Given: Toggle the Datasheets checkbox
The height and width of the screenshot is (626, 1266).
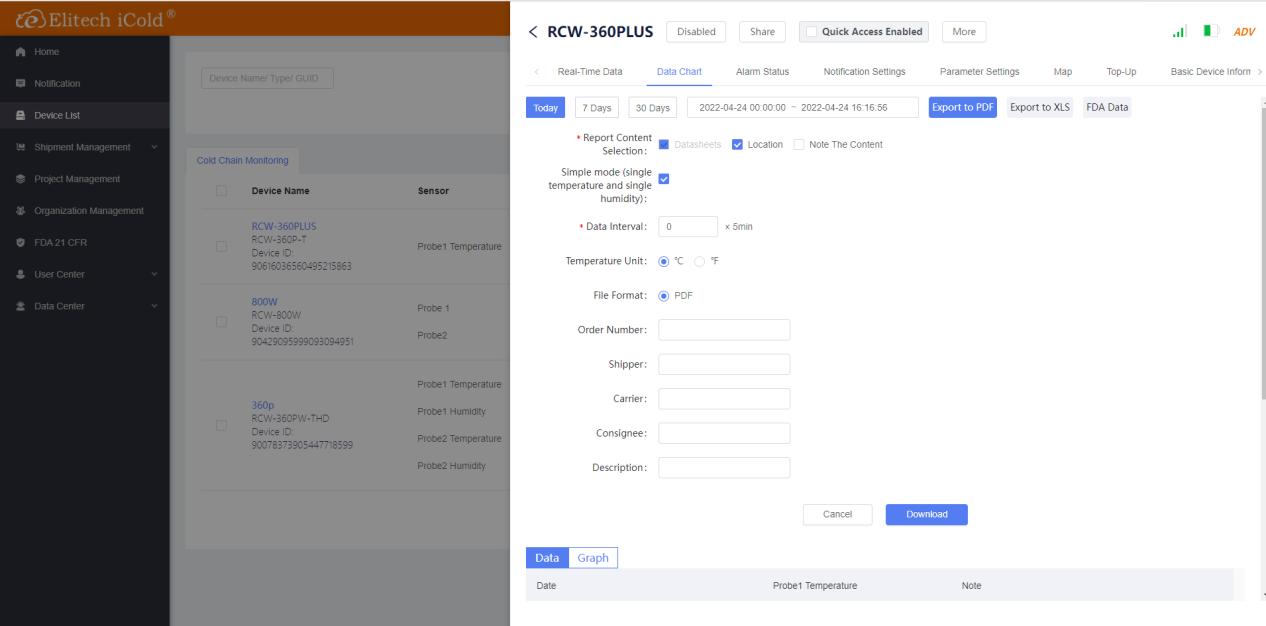Looking at the screenshot, I should coord(664,144).
